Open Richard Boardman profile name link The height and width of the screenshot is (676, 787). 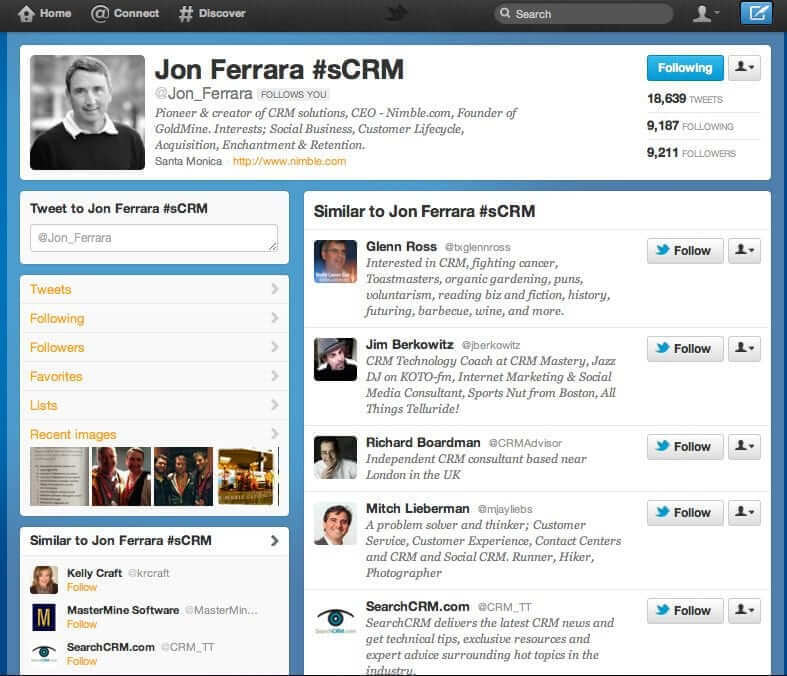(x=423, y=442)
